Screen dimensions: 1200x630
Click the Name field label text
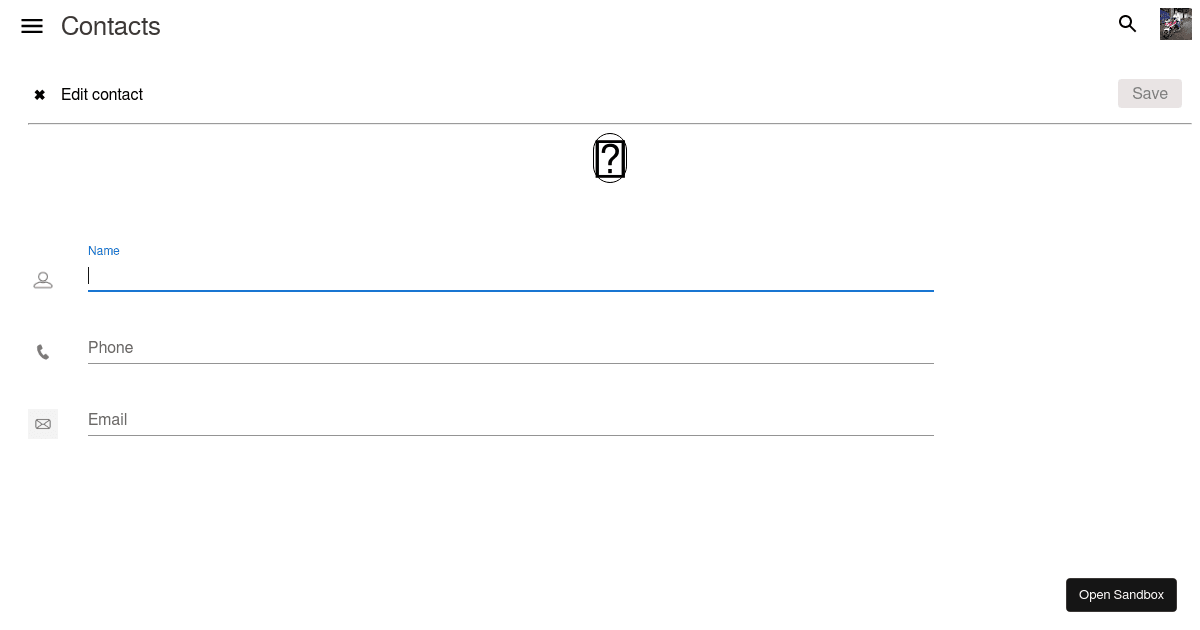103,250
